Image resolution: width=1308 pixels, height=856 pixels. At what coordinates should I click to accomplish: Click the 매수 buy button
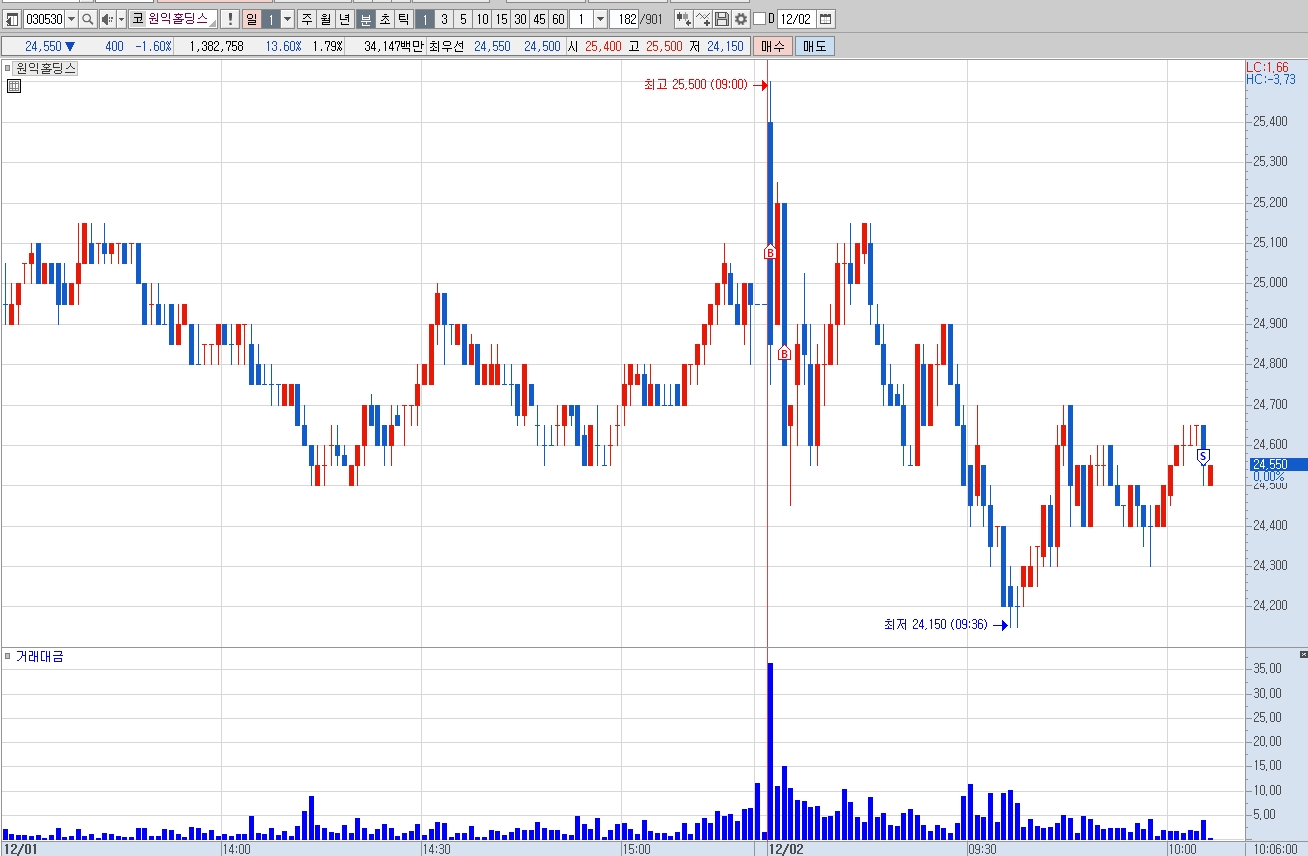(x=773, y=46)
